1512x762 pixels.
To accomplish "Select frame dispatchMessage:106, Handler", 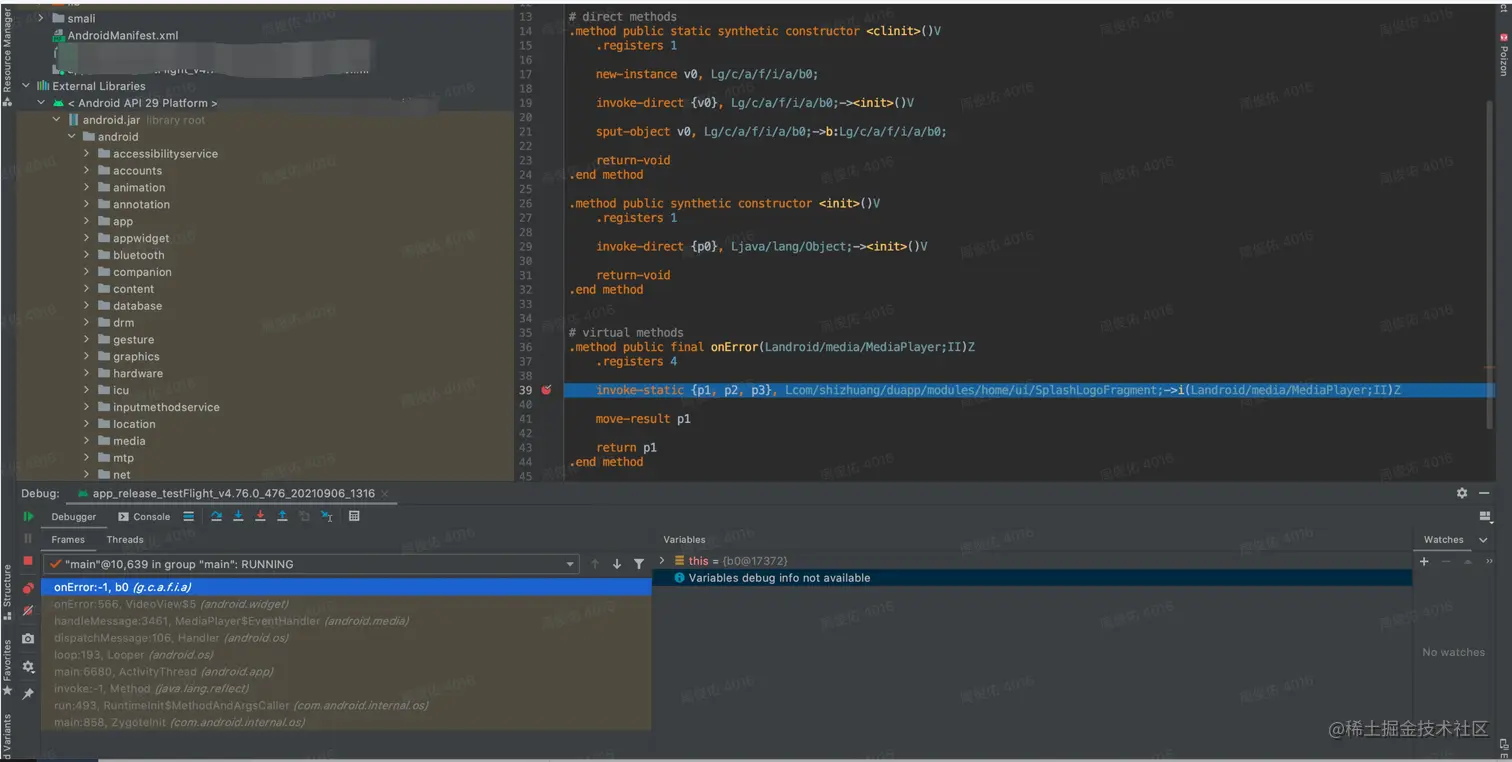I will coord(346,638).
